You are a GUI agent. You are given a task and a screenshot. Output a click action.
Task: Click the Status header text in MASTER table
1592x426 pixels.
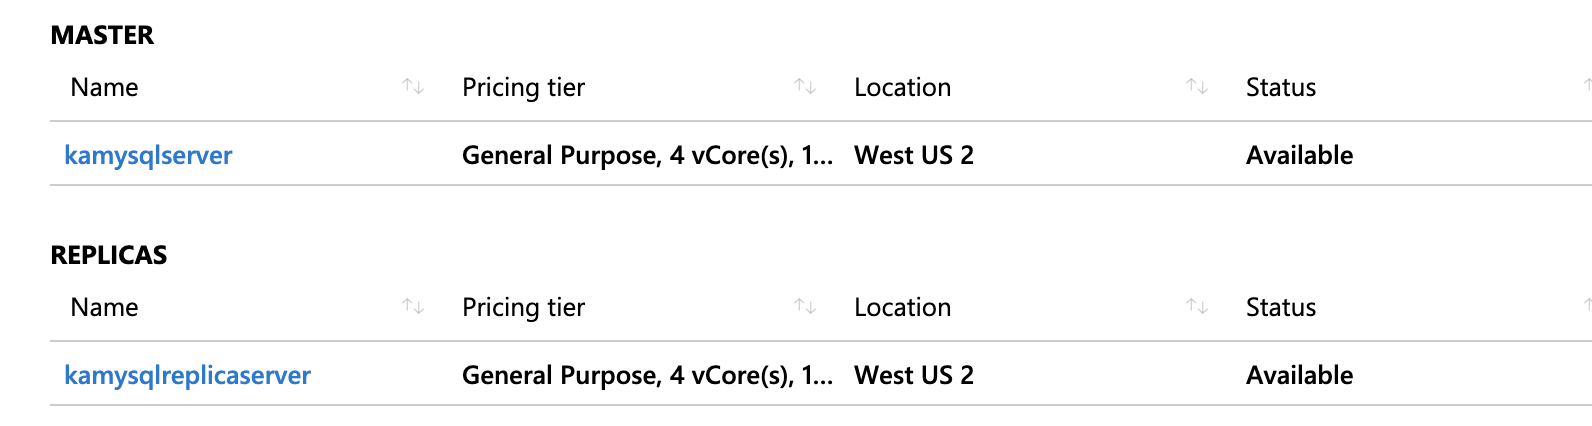click(x=1280, y=88)
